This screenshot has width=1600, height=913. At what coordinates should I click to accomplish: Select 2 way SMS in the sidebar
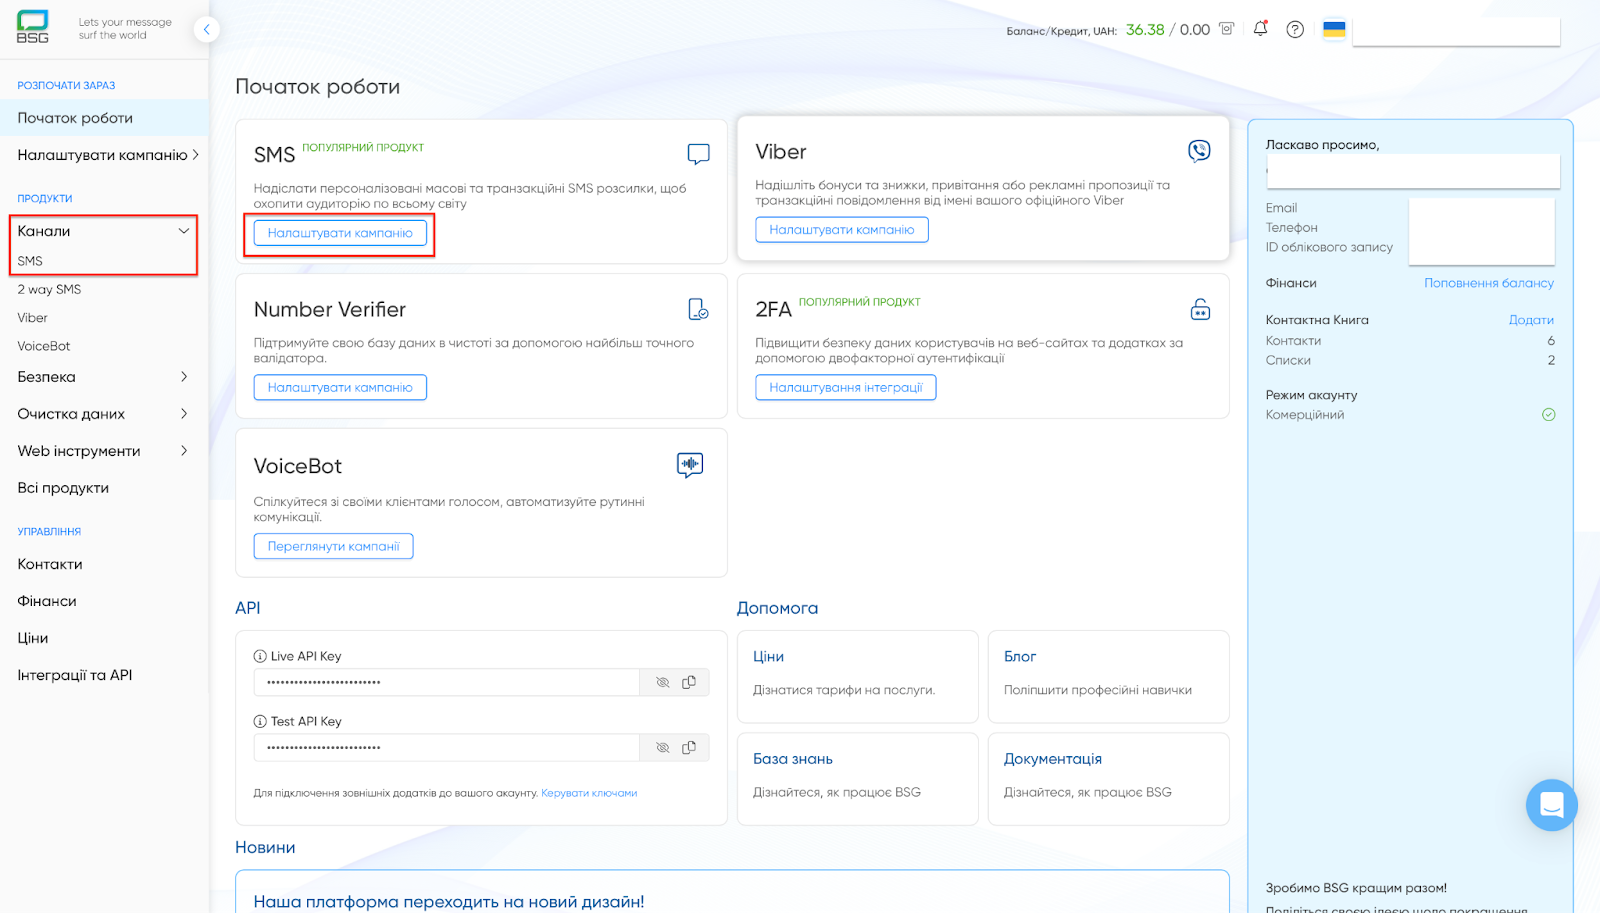pos(49,289)
